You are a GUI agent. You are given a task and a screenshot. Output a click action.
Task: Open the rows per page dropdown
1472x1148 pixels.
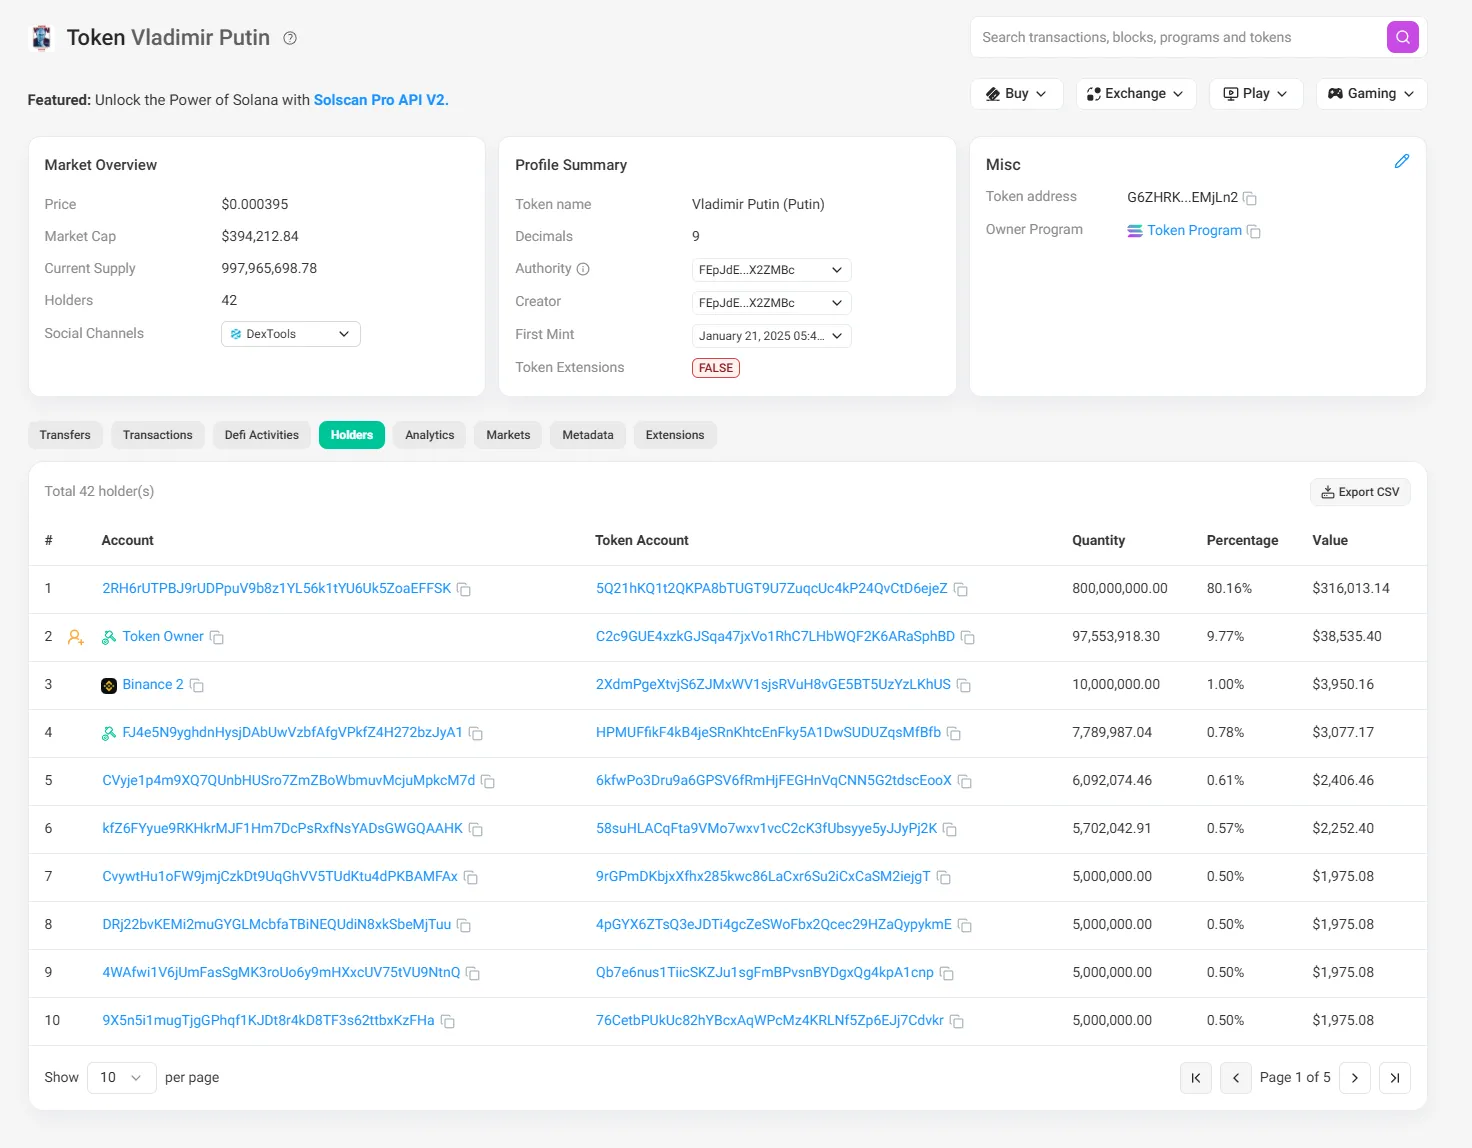pyautogui.click(x=121, y=1077)
